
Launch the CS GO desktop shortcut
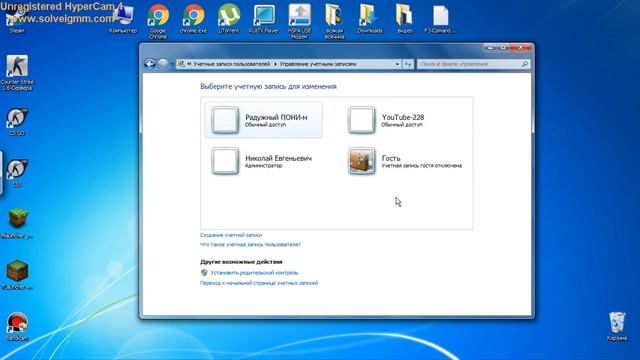(x=17, y=121)
